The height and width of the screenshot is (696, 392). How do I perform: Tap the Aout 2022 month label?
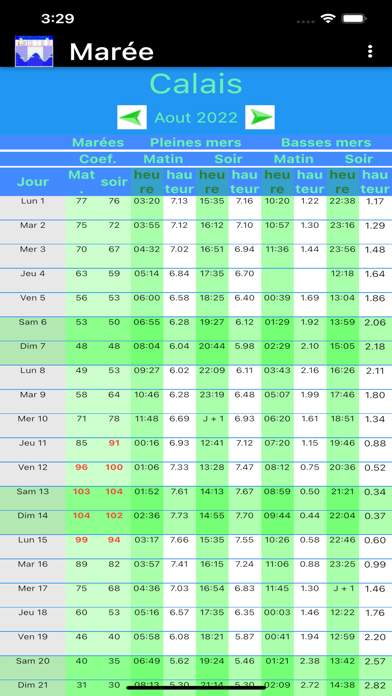pos(196,118)
